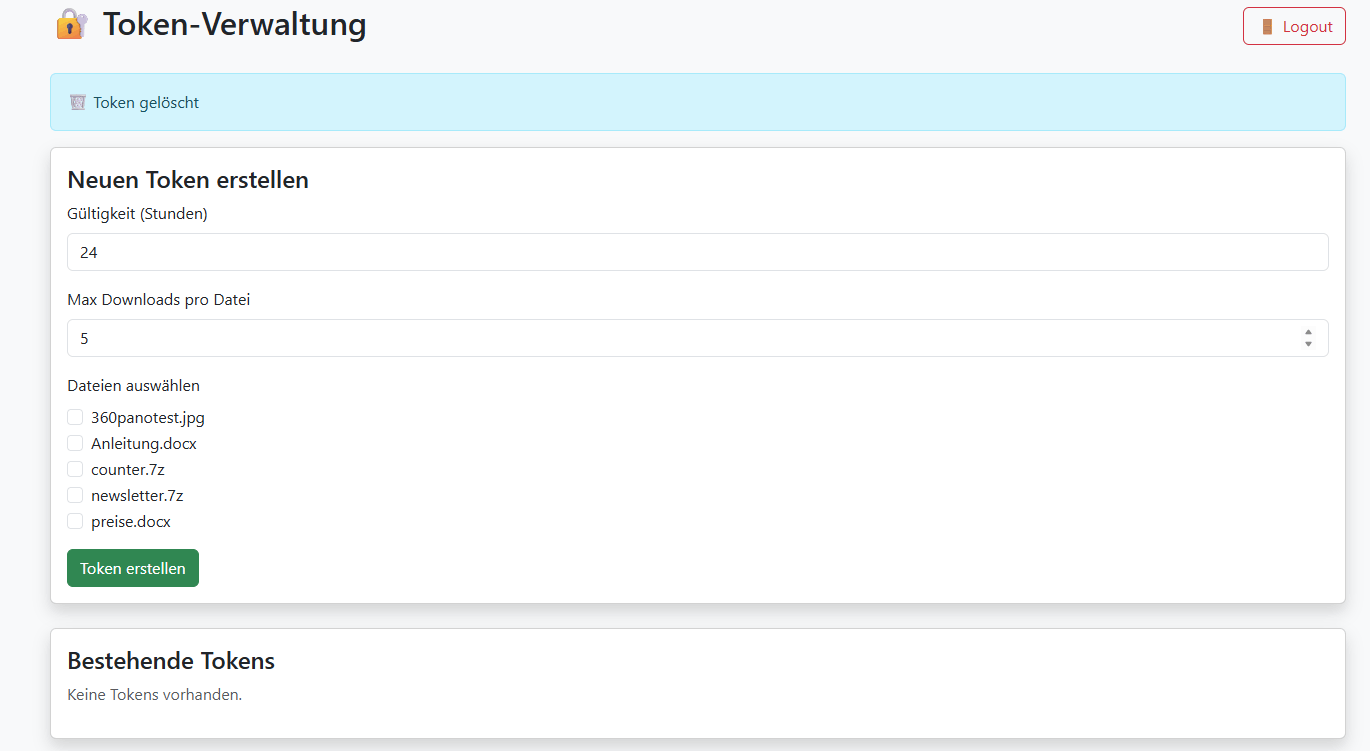Click the lock icon beside Token-Verwaltung

pyautogui.click(x=71, y=24)
